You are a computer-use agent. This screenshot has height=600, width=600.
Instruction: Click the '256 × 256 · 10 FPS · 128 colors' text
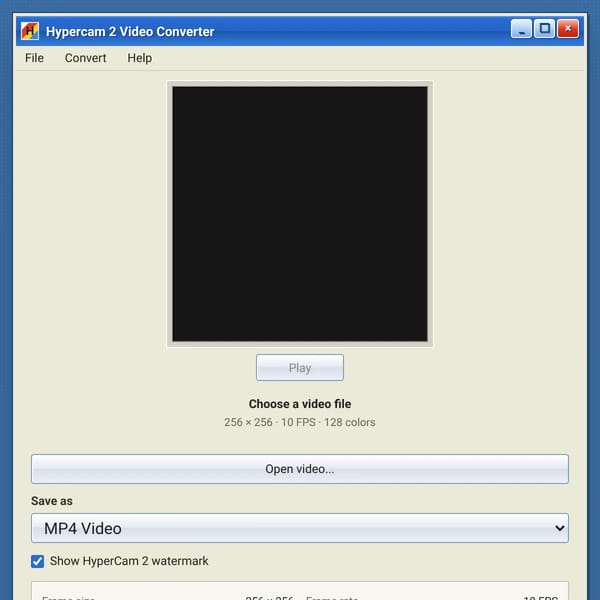tap(300, 422)
